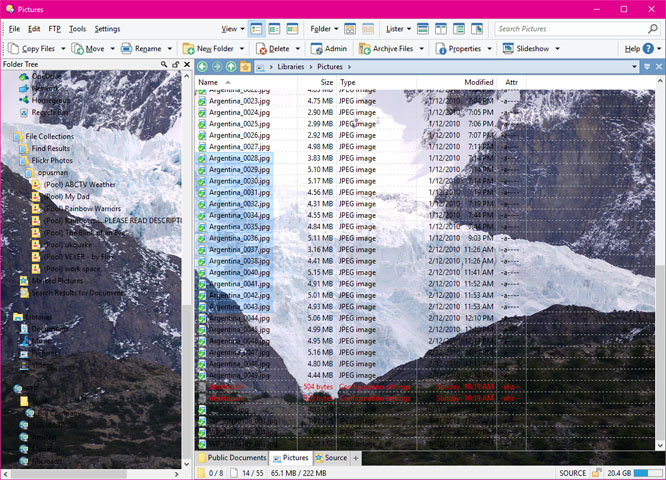Viewport: 666px width, 480px height.
Task: Open the Admin toolbar button
Action: pyautogui.click(x=329, y=49)
